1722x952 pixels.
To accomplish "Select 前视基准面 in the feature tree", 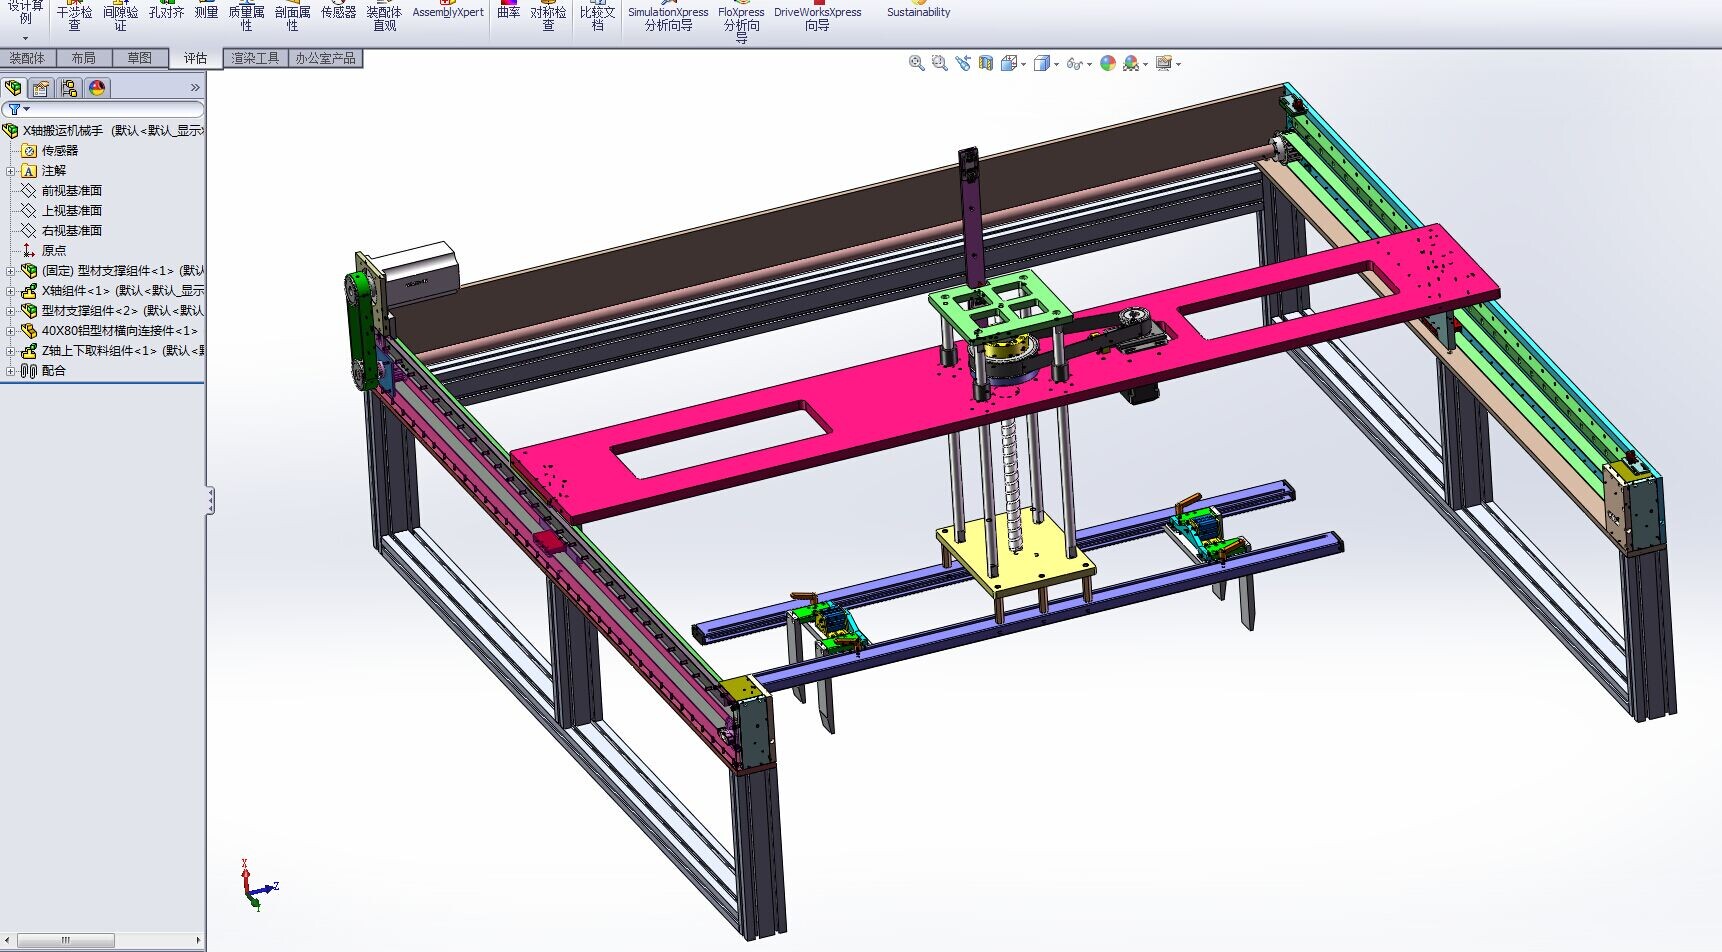I will tap(72, 191).
